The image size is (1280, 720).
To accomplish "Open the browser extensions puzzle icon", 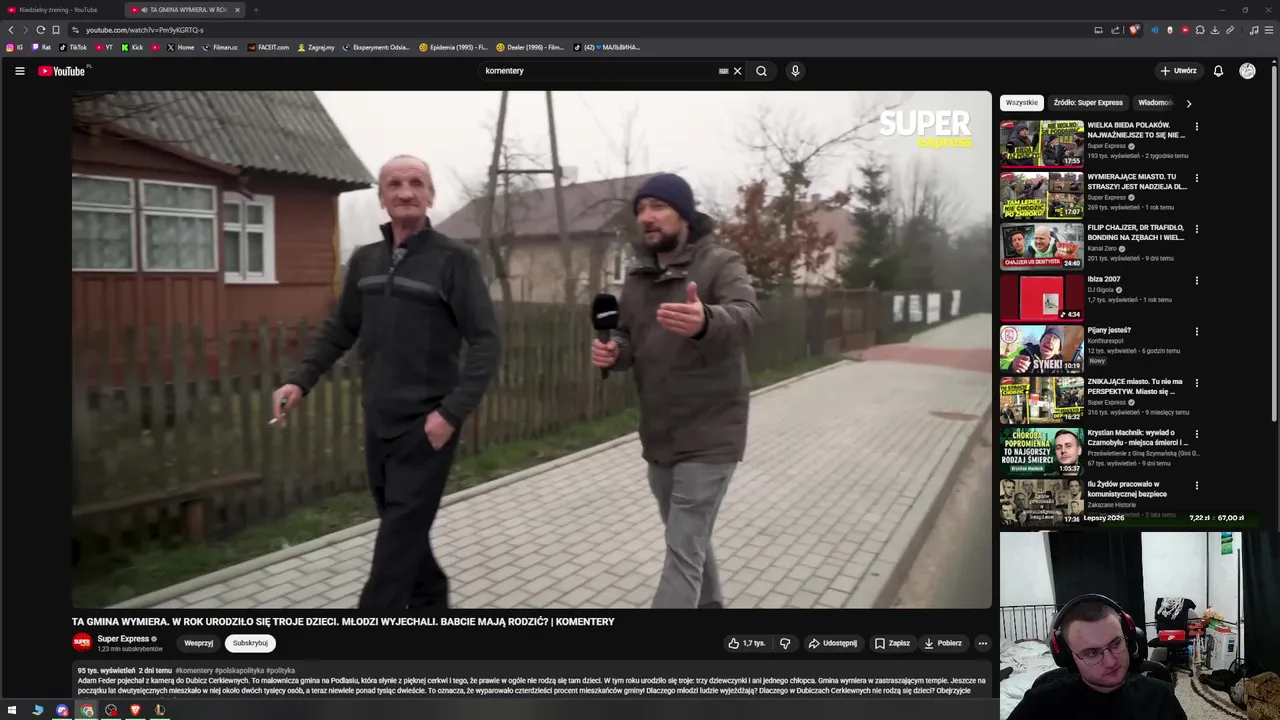I will (x=1200, y=30).
